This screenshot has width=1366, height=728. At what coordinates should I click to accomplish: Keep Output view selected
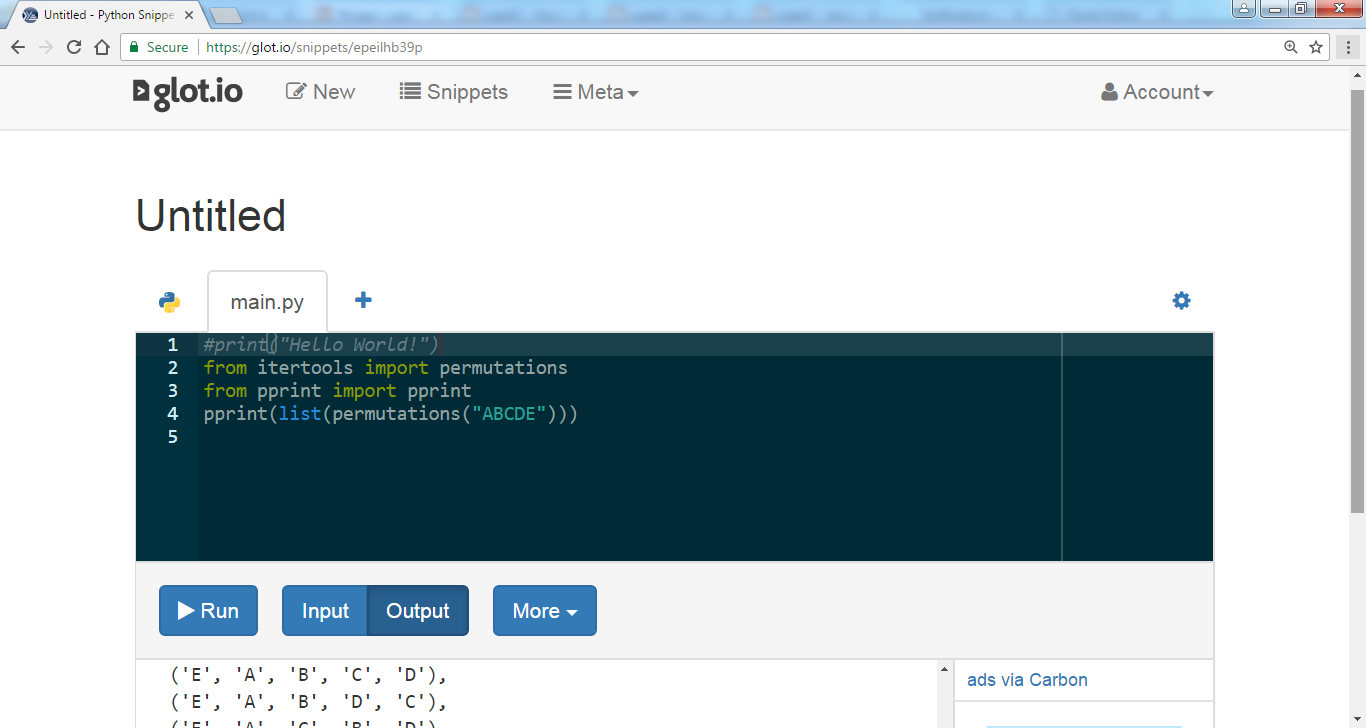[418, 610]
